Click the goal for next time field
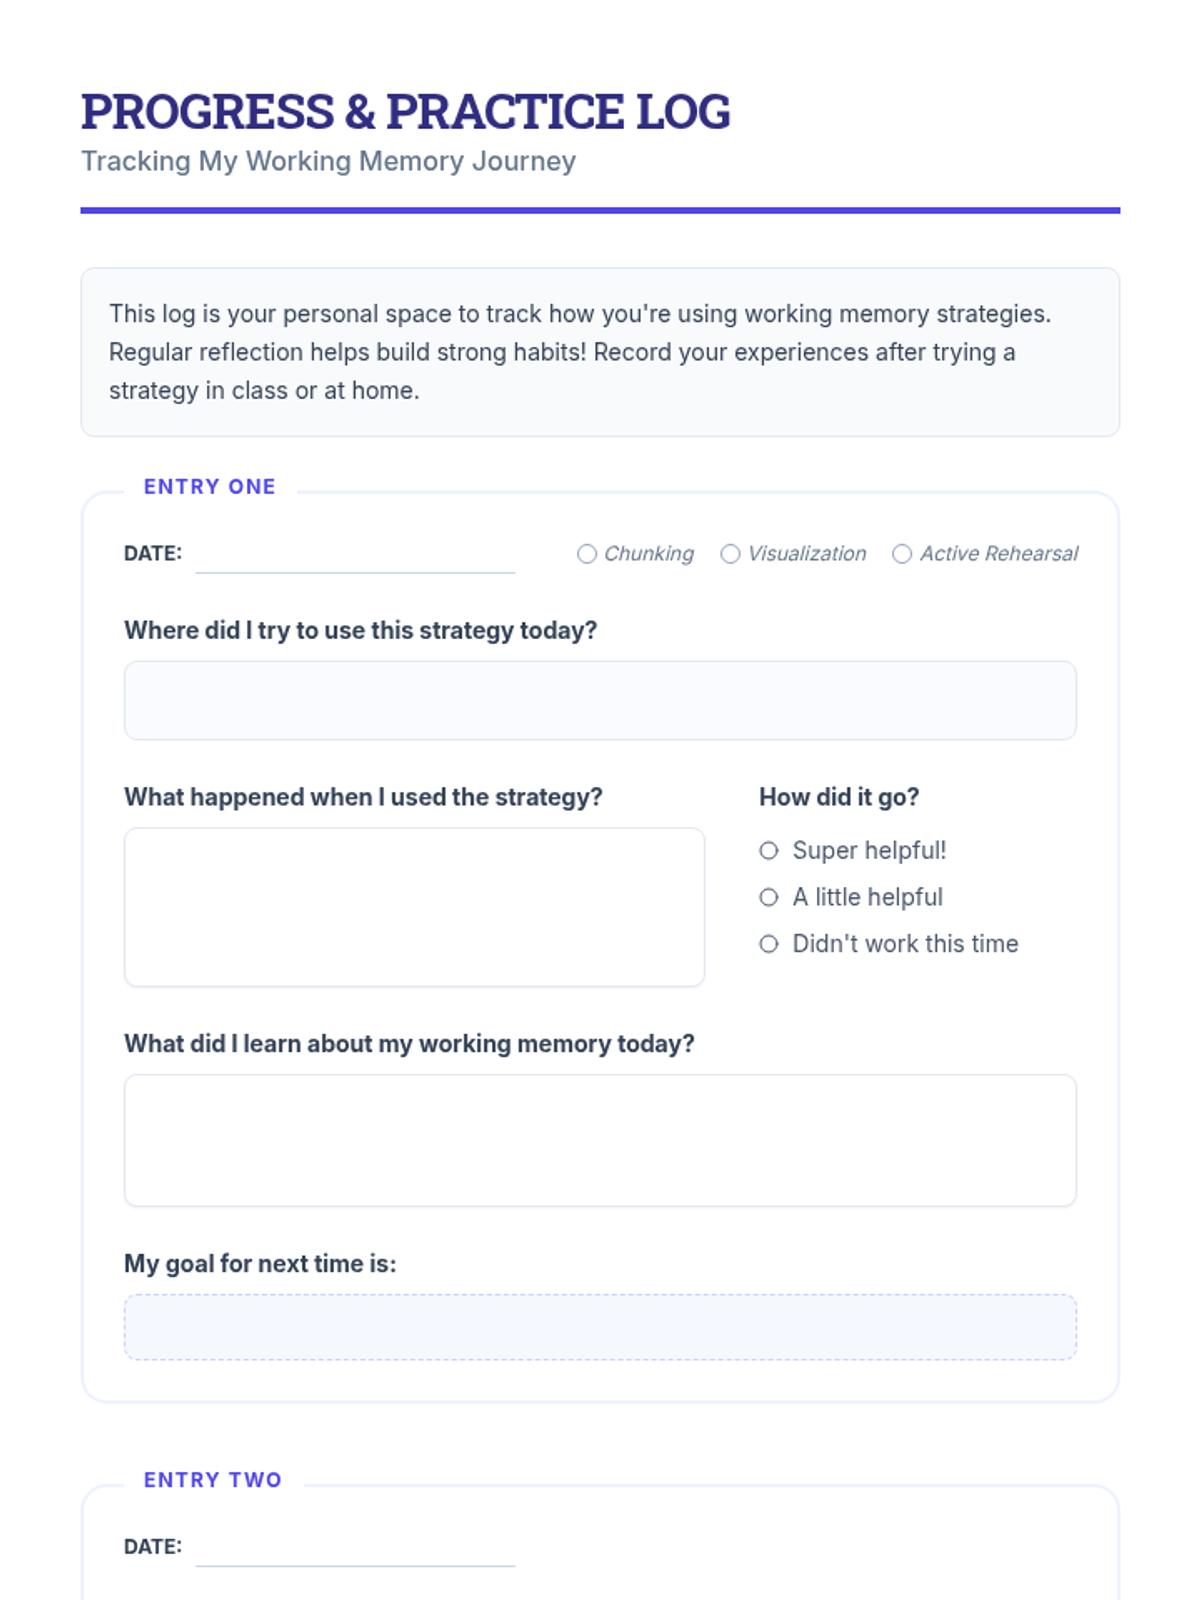The image size is (1200, 1600). click(600, 1327)
